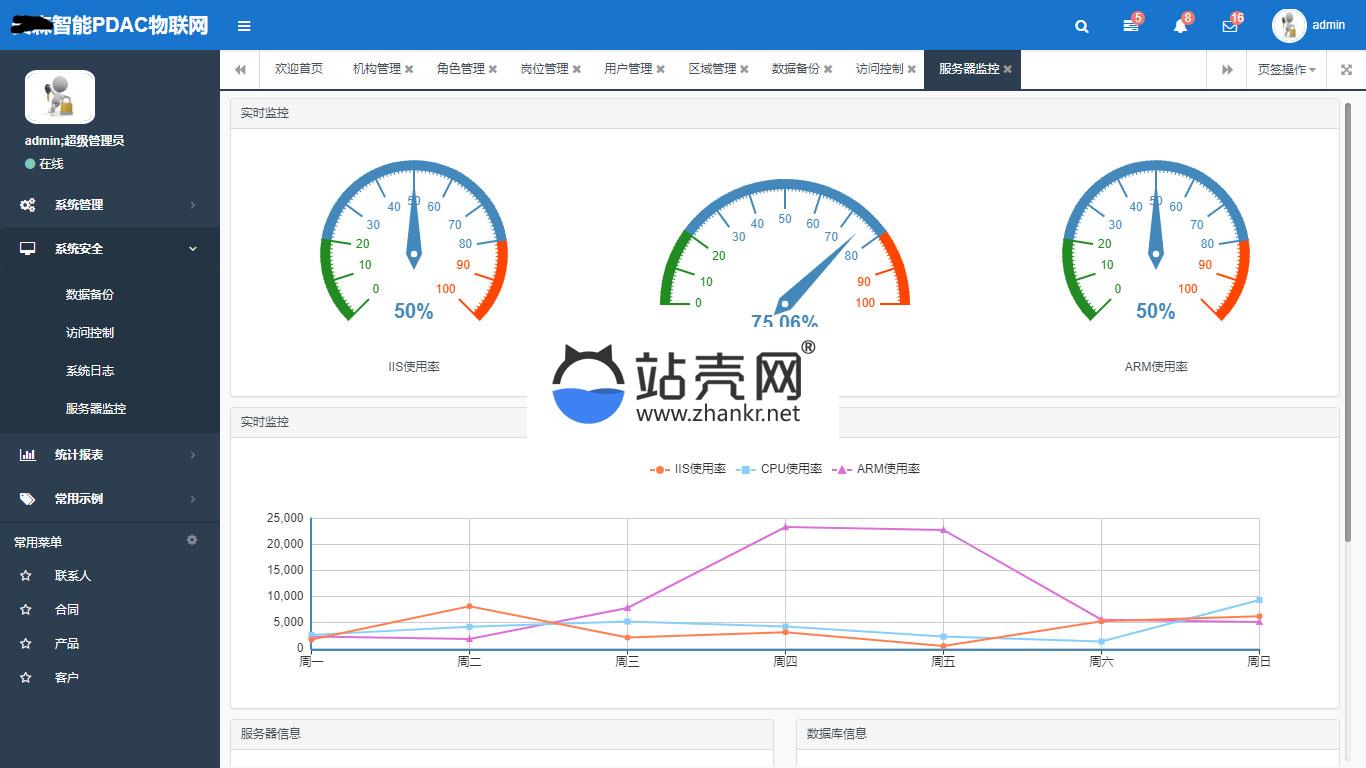
Task: Click the gear icon beside 常用菜单
Action: click(192, 540)
